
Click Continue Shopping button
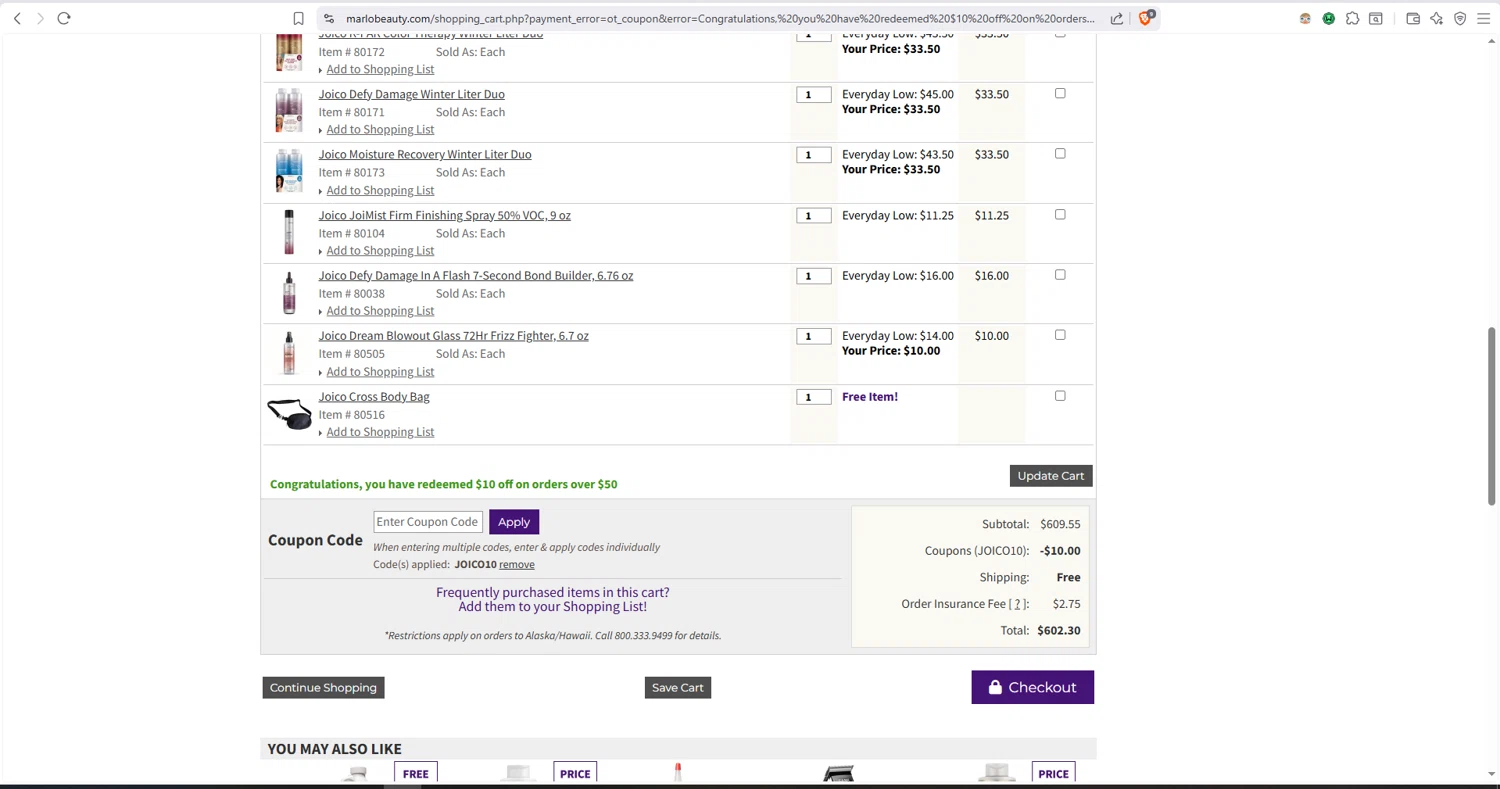point(323,688)
